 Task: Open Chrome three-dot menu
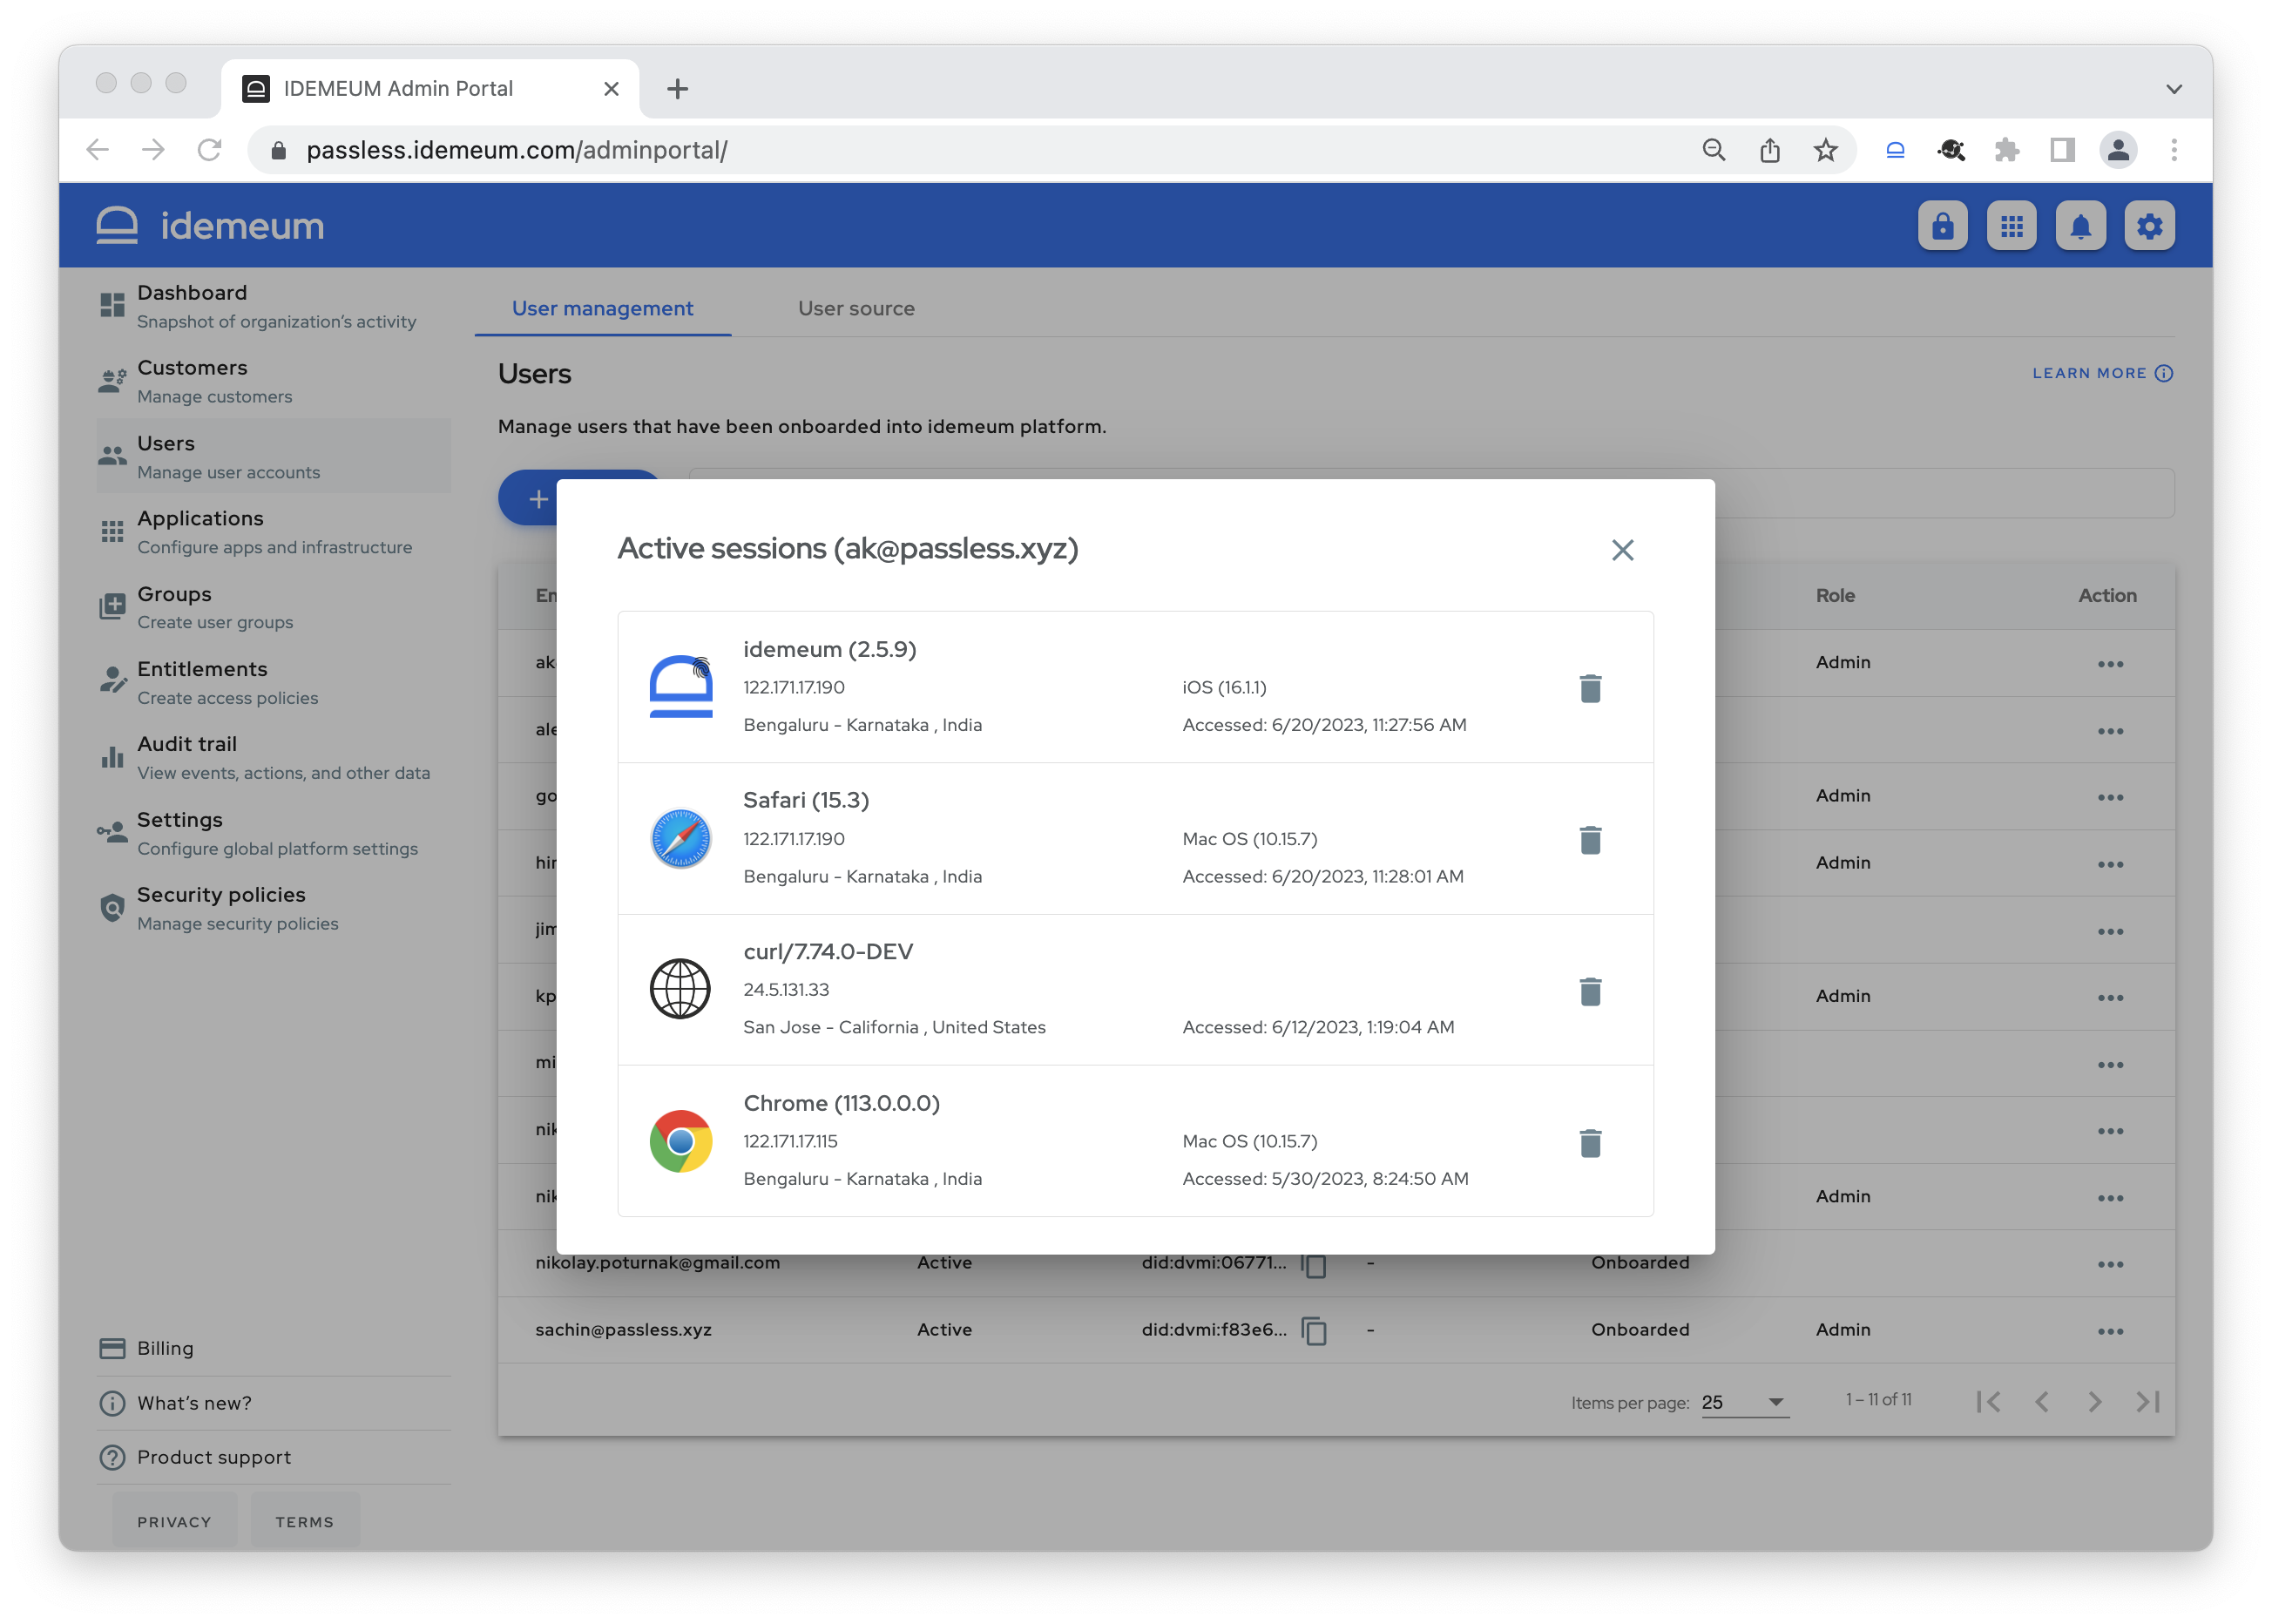(2173, 150)
